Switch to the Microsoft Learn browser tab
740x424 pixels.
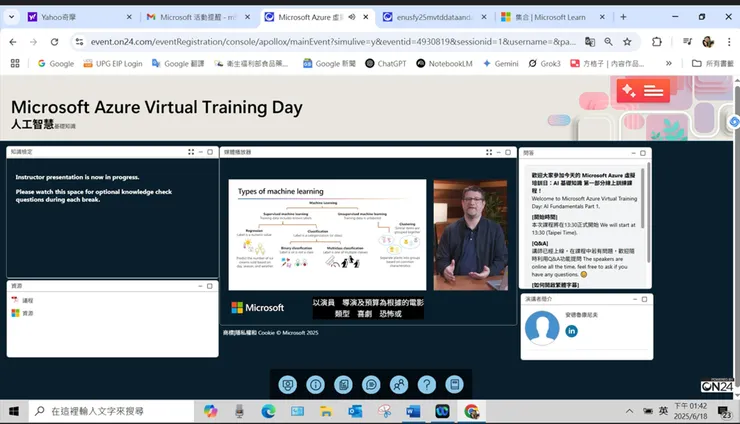point(547,17)
